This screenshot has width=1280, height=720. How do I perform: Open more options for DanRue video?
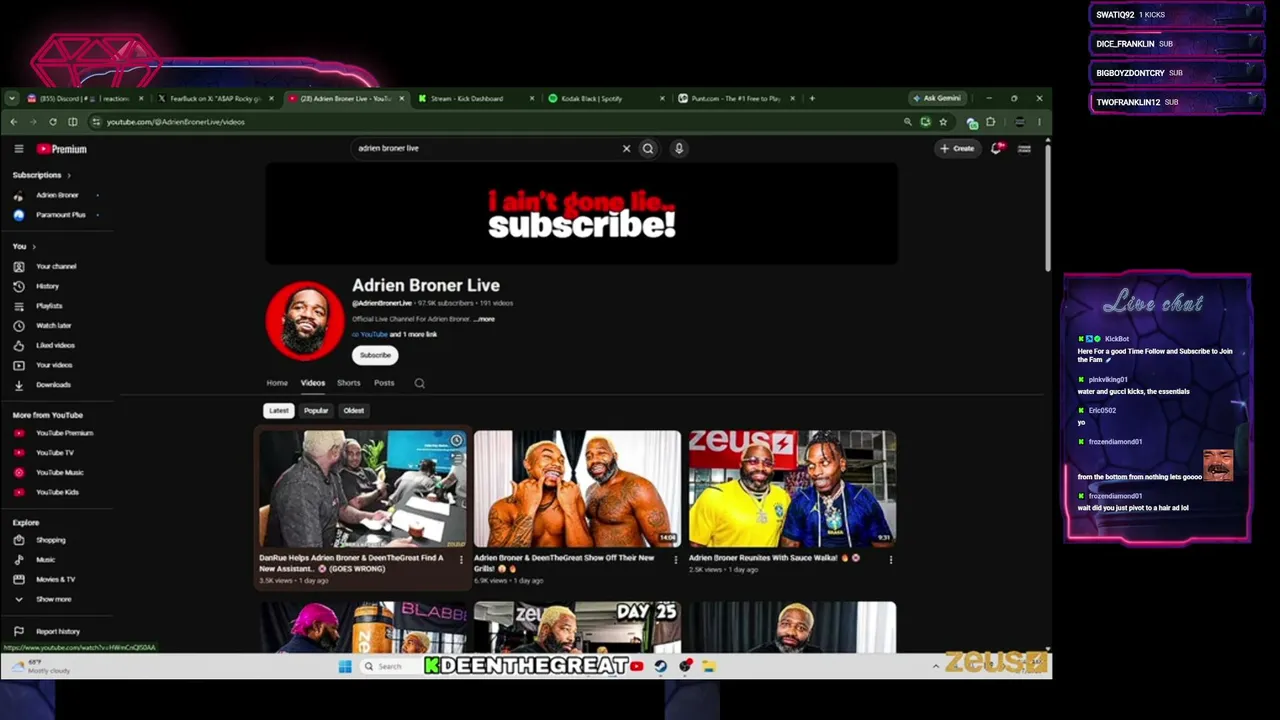coord(461,560)
